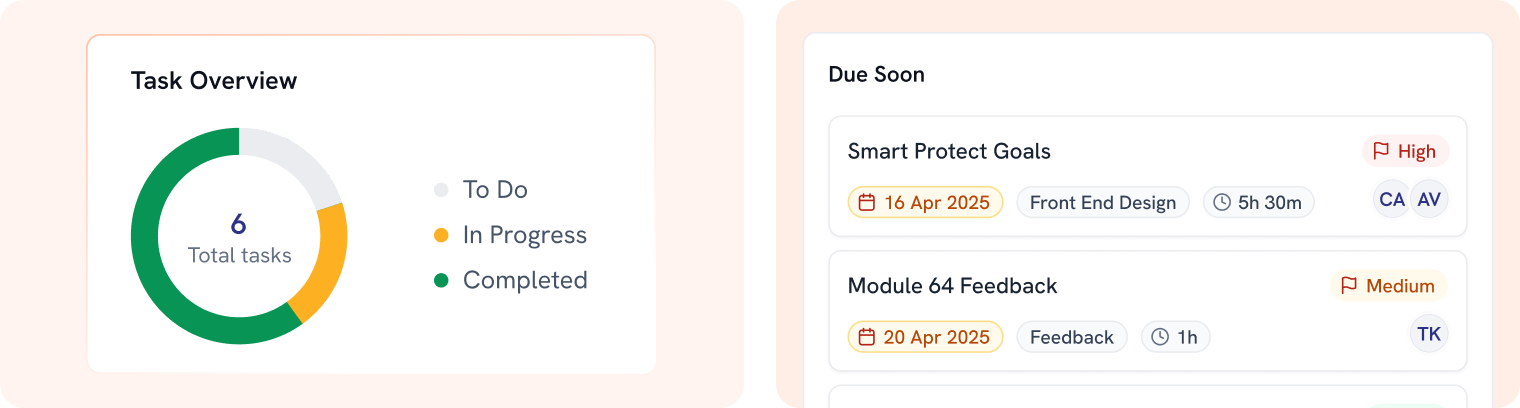Click the flag icon on Medium priority badge
The height and width of the screenshot is (408, 1520).
tap(1349, 286)
